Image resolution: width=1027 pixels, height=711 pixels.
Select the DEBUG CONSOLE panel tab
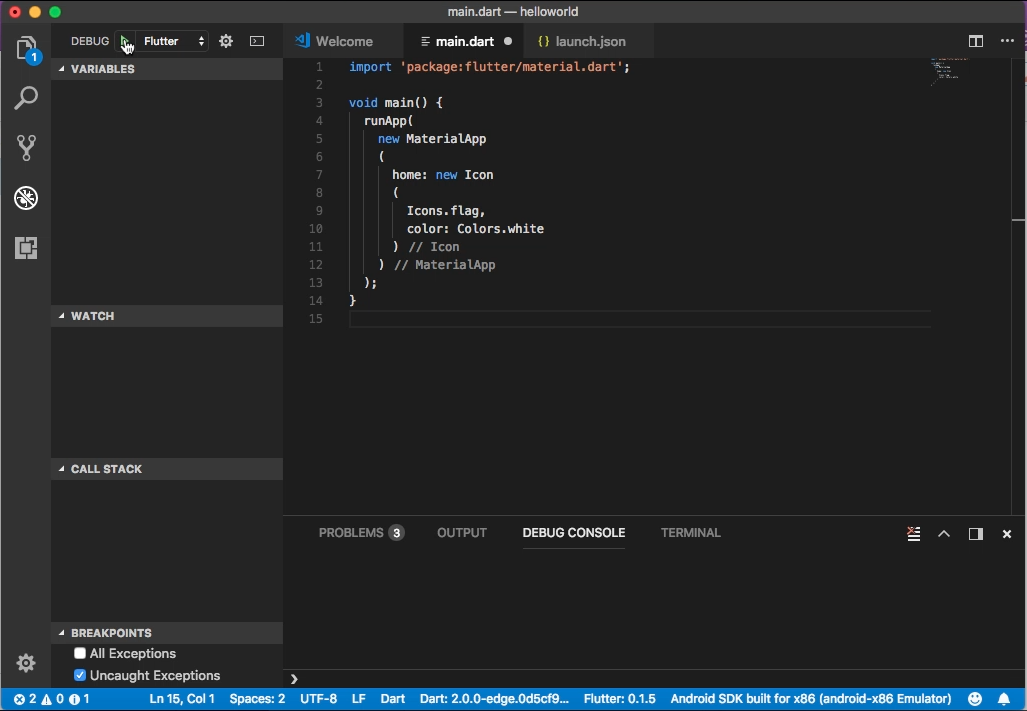click(574, 533)
